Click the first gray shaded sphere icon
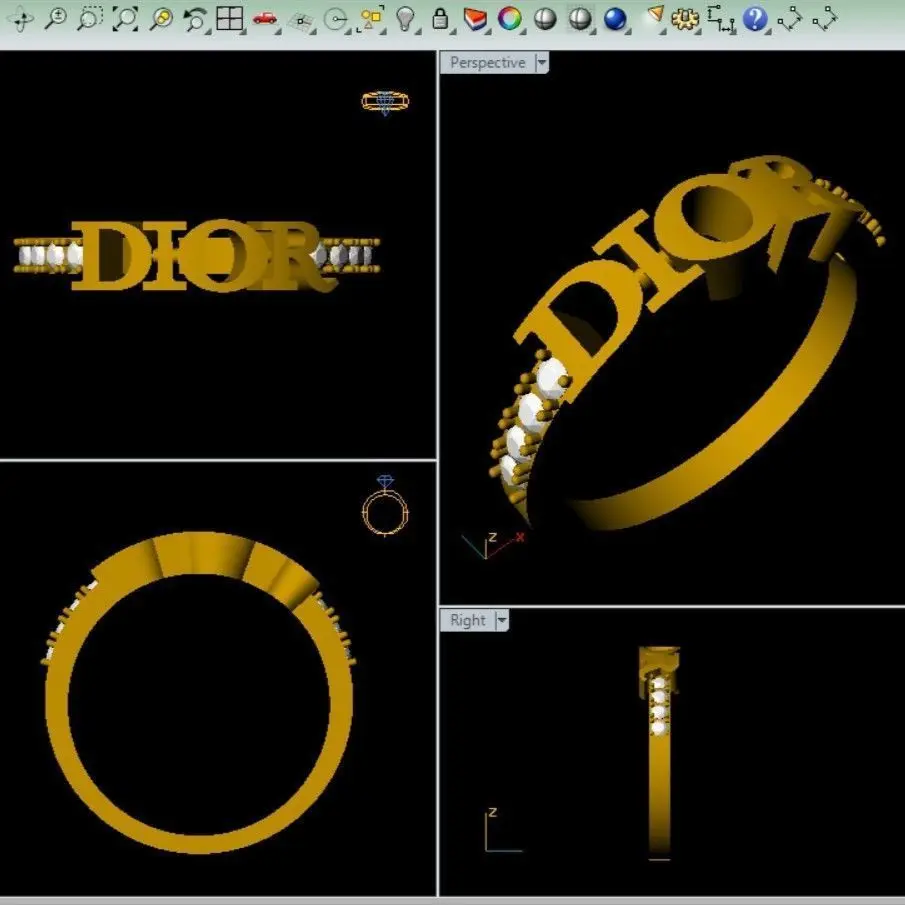The image size is (905, 905). (545, 19)
